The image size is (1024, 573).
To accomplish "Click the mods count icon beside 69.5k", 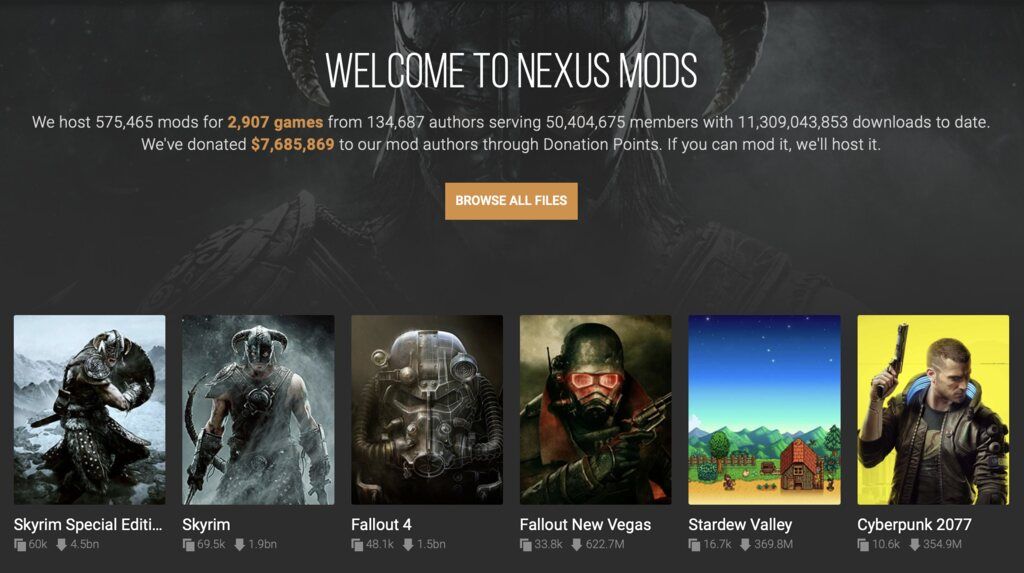I will click(189, 544).
